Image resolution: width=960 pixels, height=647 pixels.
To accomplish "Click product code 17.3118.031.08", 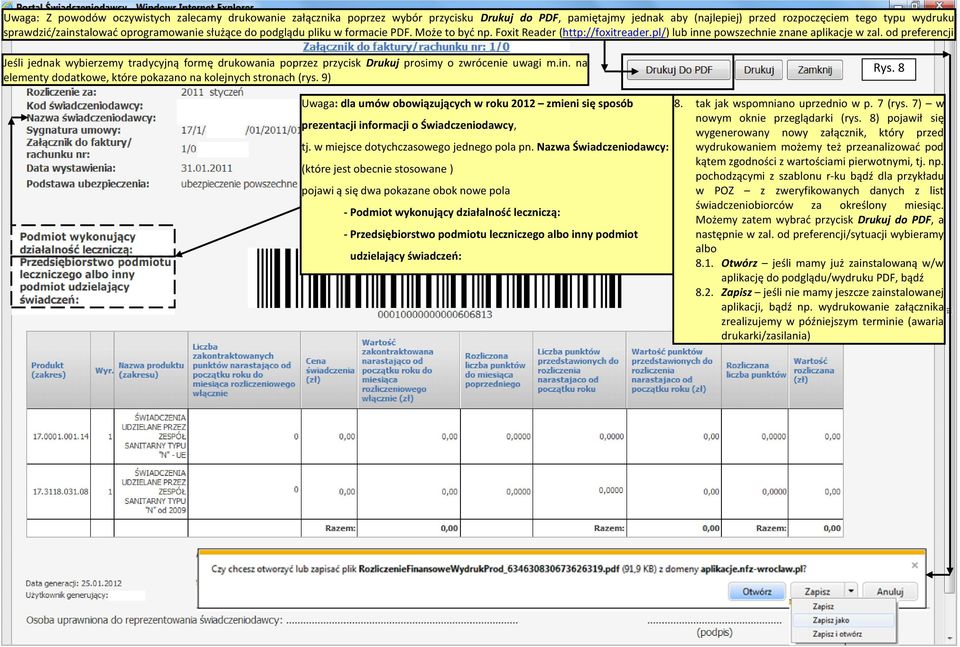I will click(60, 492).
